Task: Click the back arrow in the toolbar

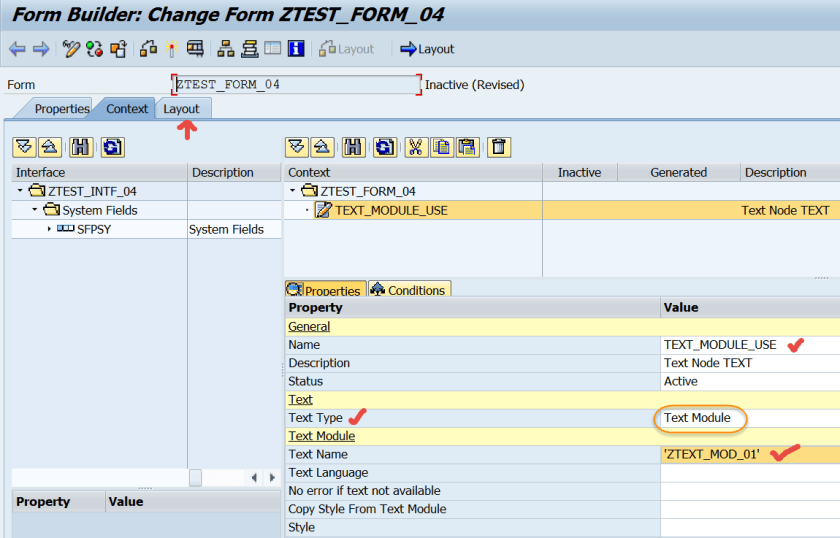Action: [17, 49]
